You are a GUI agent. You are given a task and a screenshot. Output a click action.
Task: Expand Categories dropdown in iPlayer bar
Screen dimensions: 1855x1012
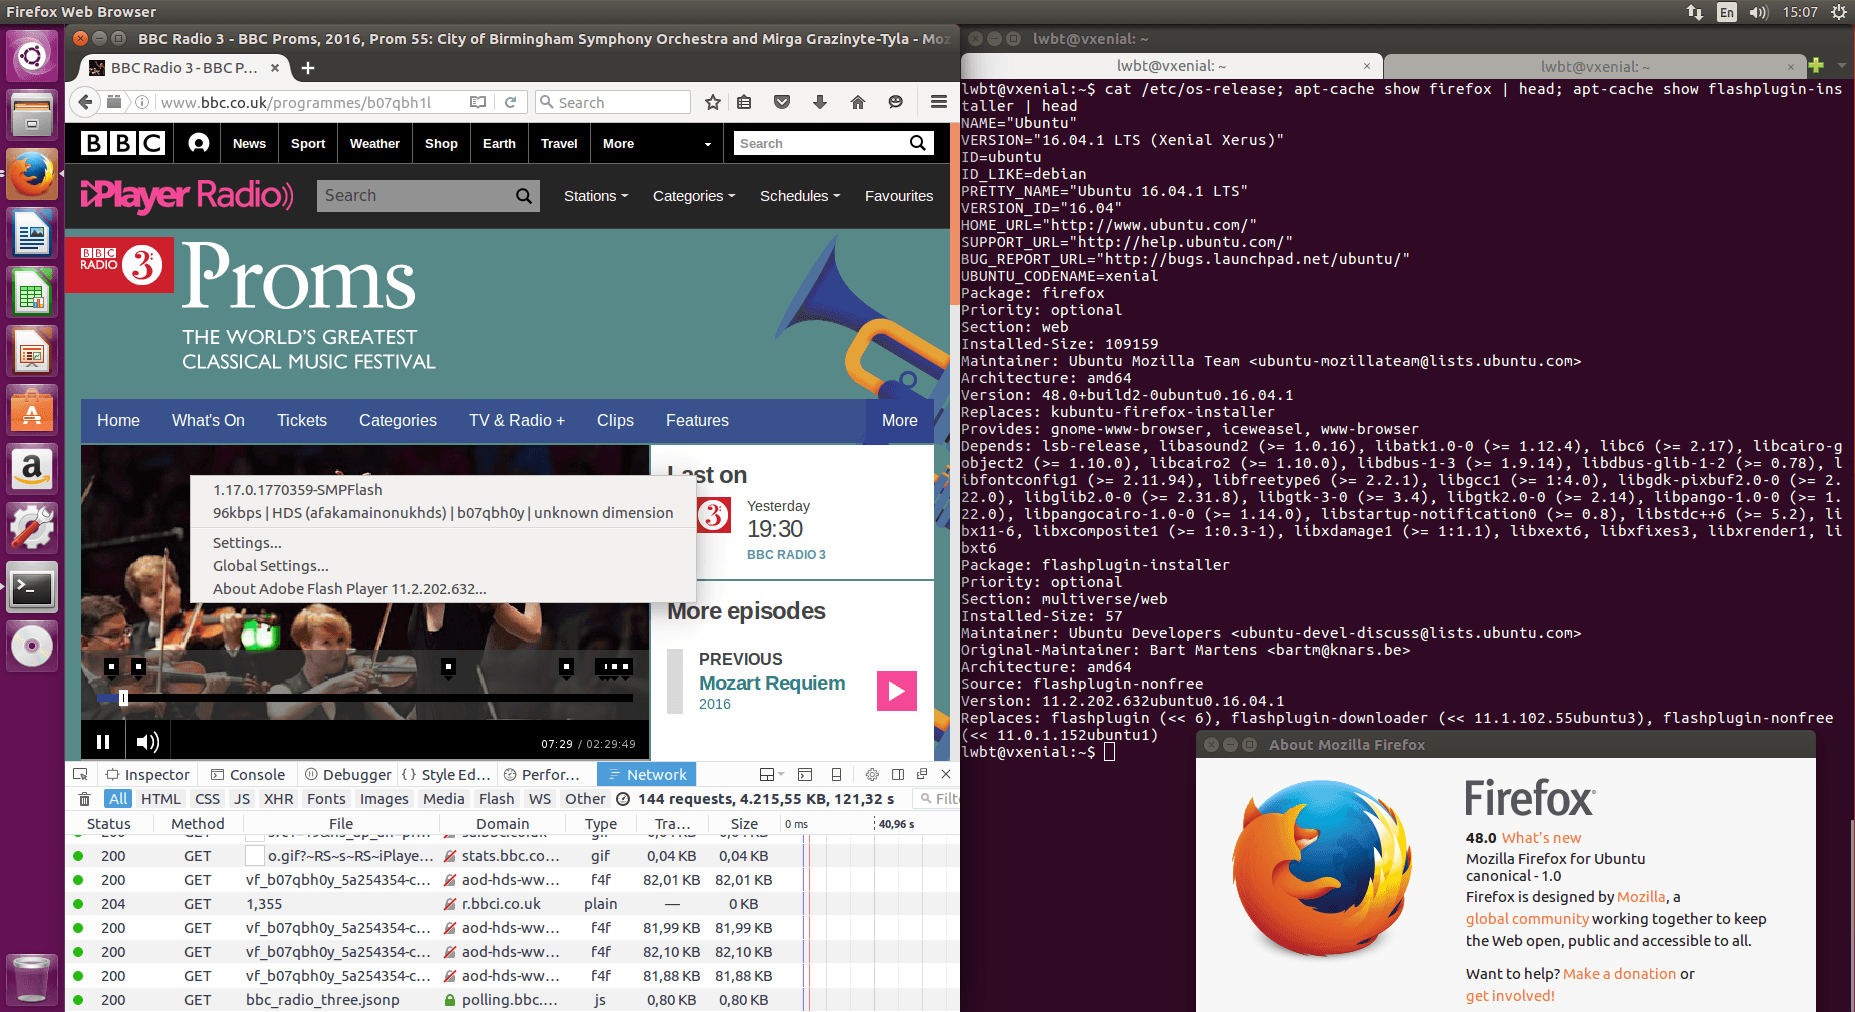[694, 196]
